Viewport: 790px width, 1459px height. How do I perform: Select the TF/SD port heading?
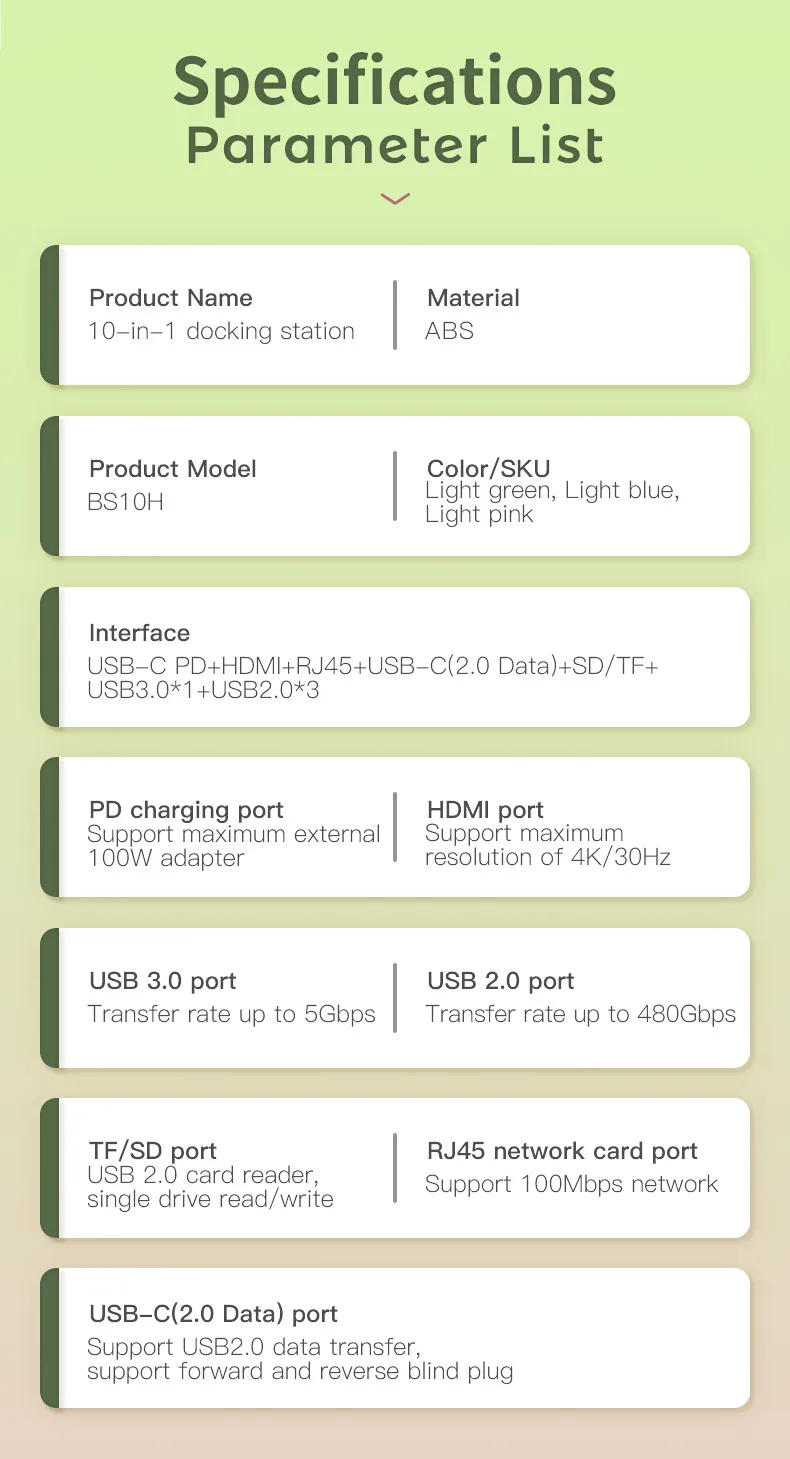tap(153, 1151)
